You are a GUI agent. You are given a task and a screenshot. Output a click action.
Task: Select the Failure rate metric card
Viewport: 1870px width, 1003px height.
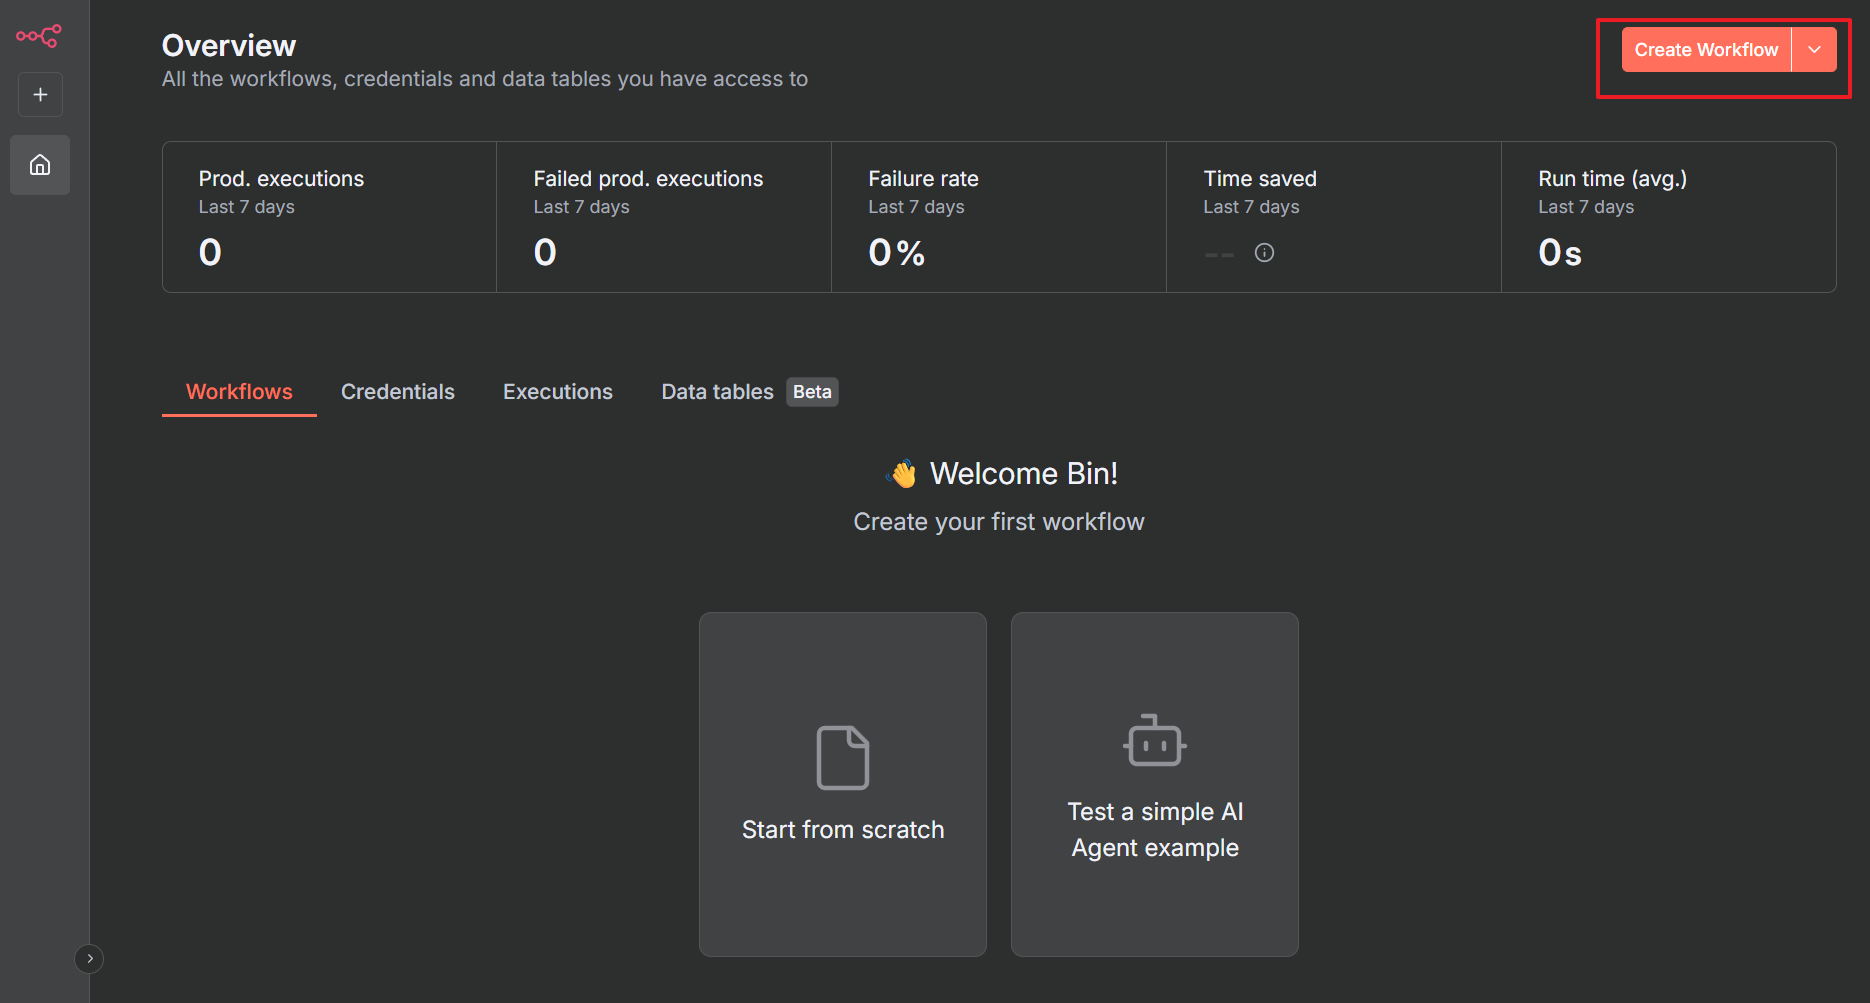[999, 217]
